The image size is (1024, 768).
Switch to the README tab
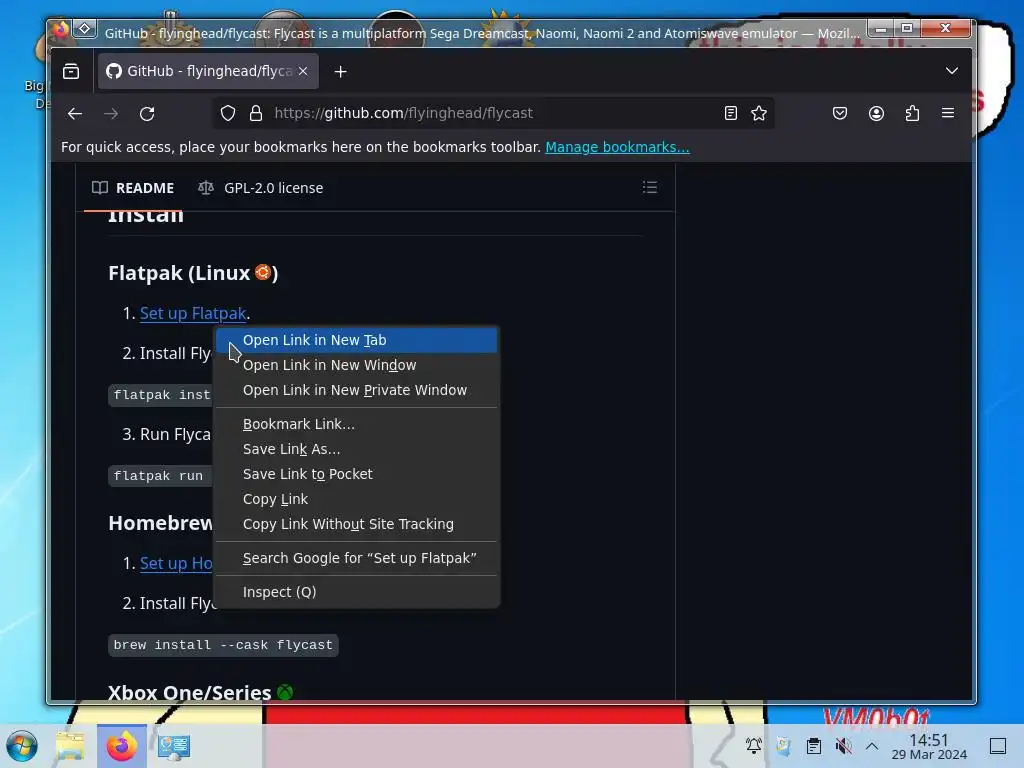133,188
